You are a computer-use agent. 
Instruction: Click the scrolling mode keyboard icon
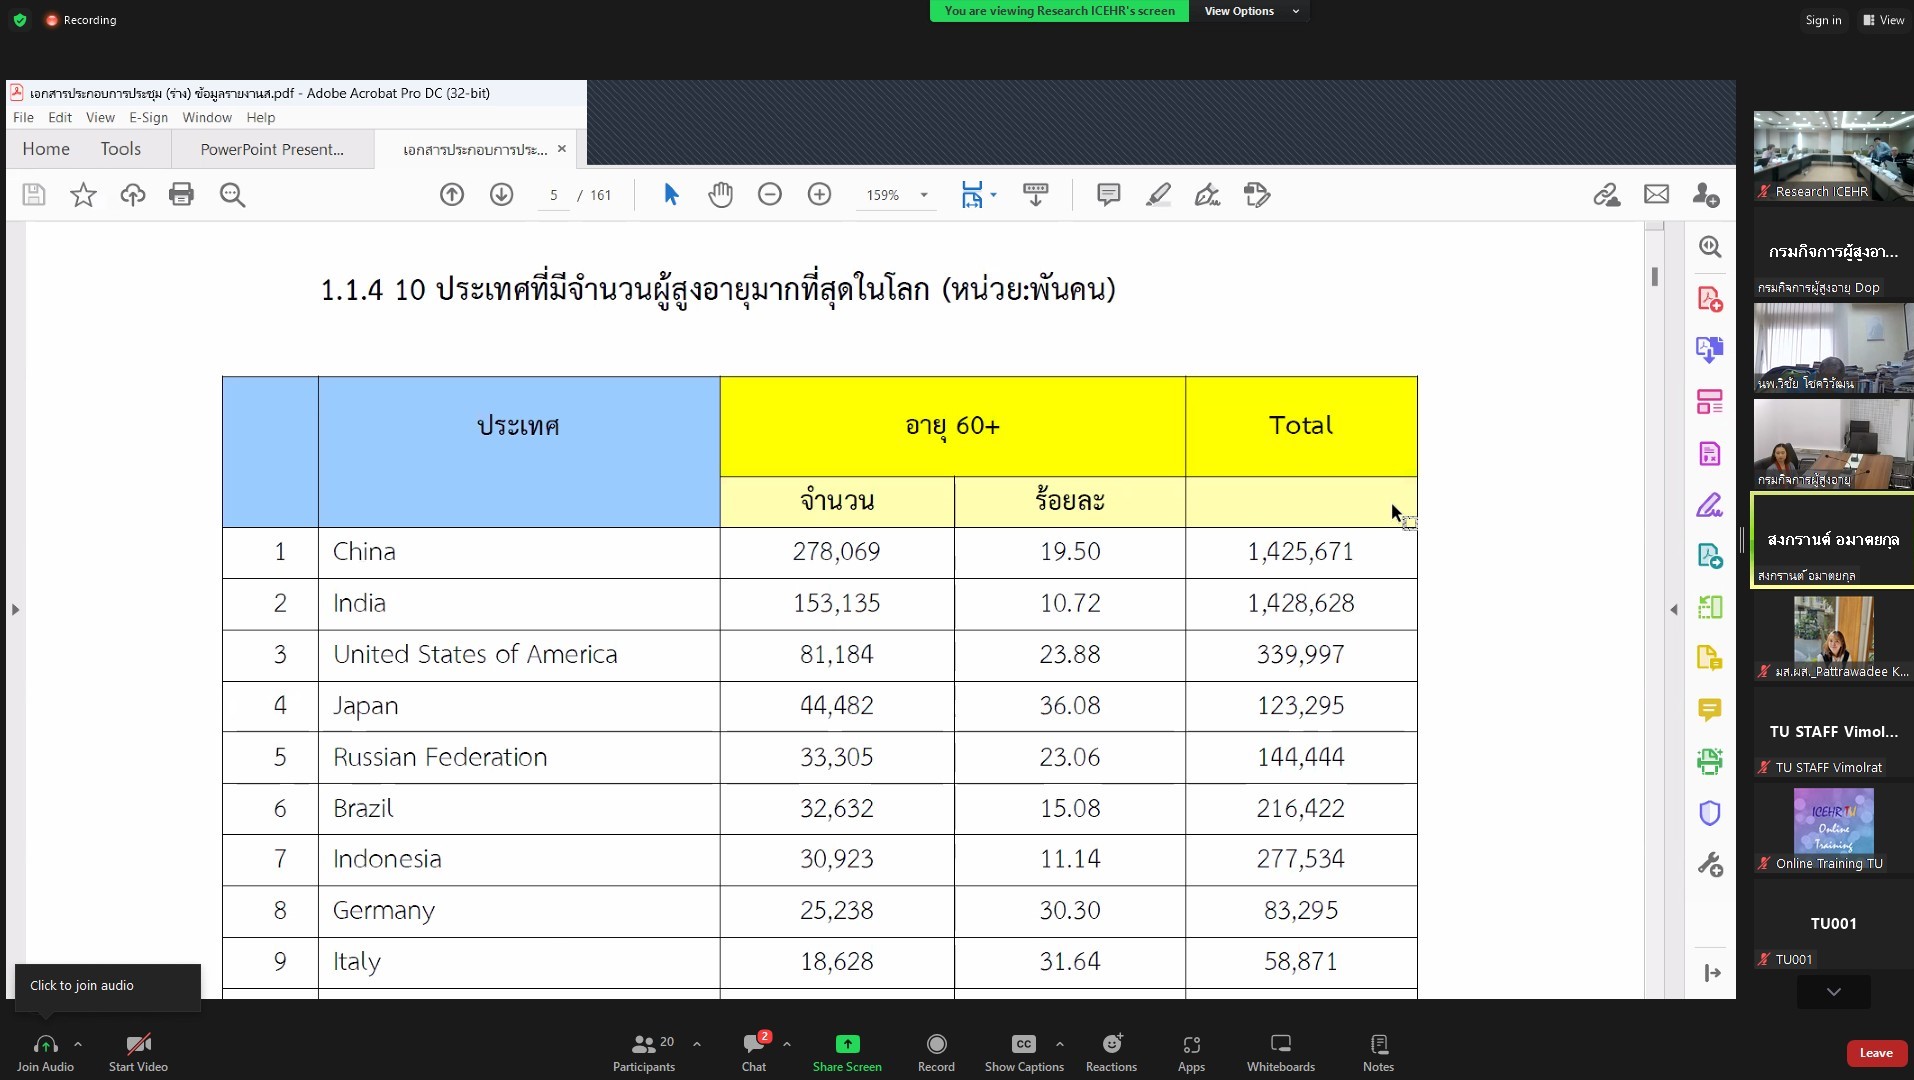(x=1036, y=195)
